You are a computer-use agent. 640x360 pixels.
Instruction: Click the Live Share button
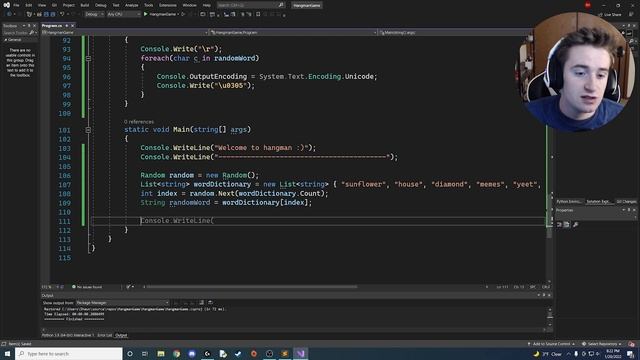pos(610,14)
